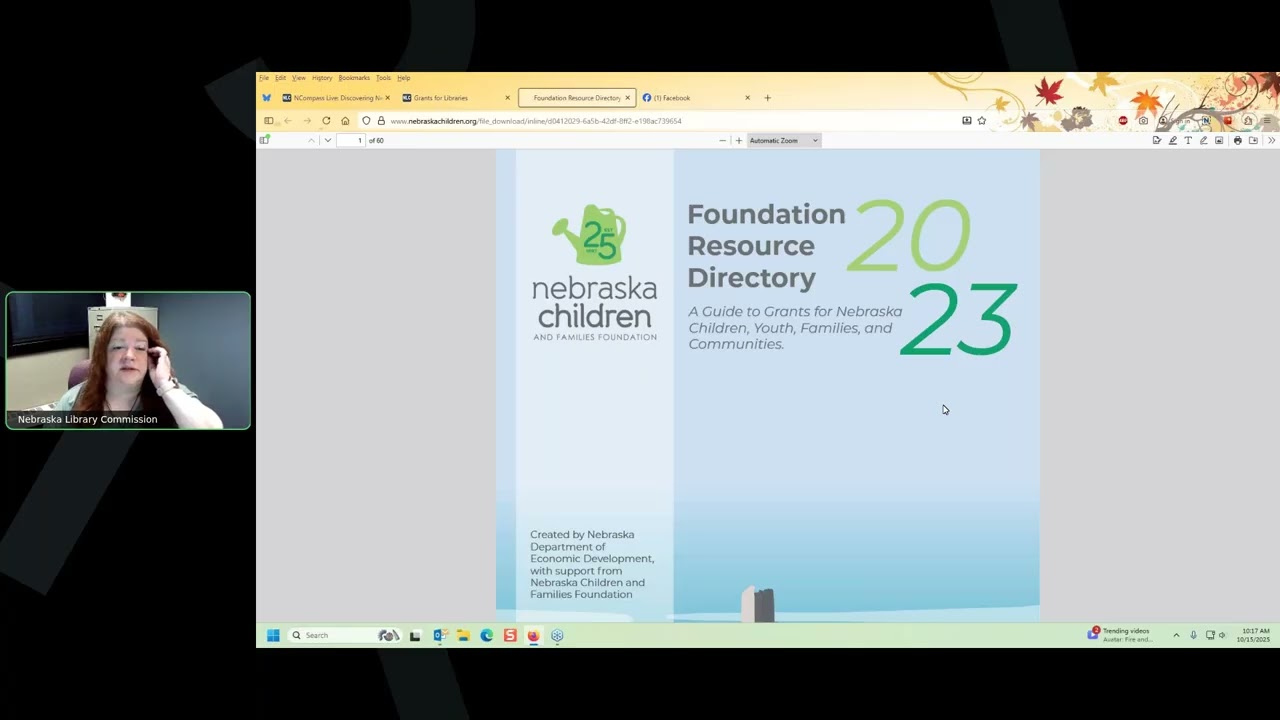Open the blue N extension icon

(x=1206, y=121)
